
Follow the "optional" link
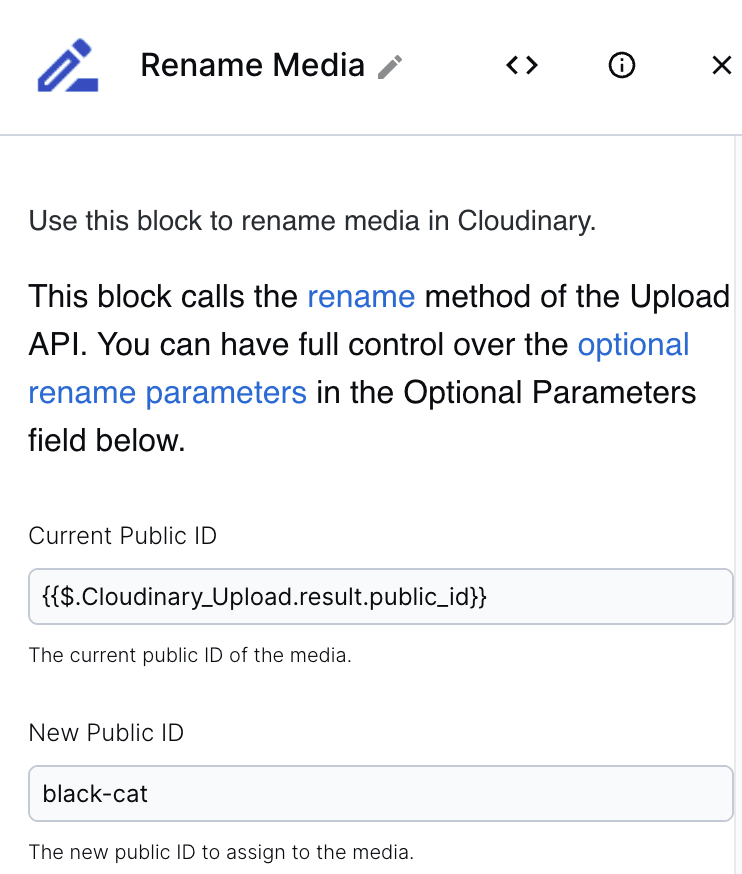(x=633, y=344)
